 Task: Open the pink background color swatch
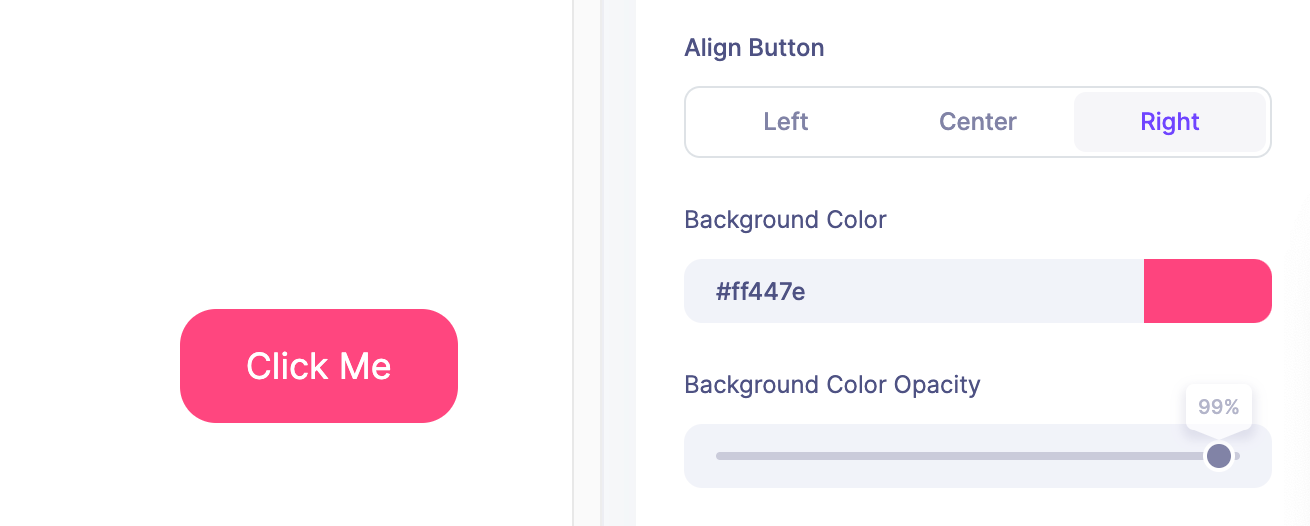[x=1207, y=291]
